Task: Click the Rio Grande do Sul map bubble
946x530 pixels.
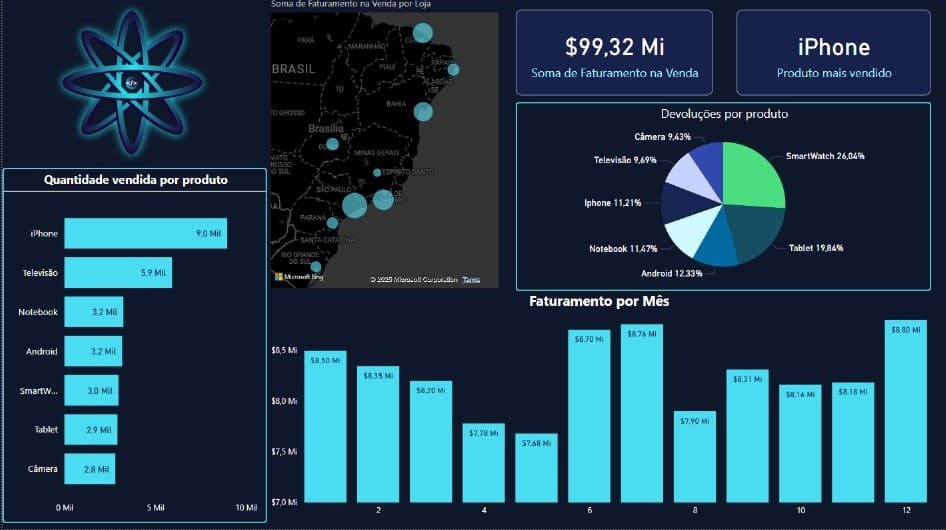Action: [x=316, y=267]
